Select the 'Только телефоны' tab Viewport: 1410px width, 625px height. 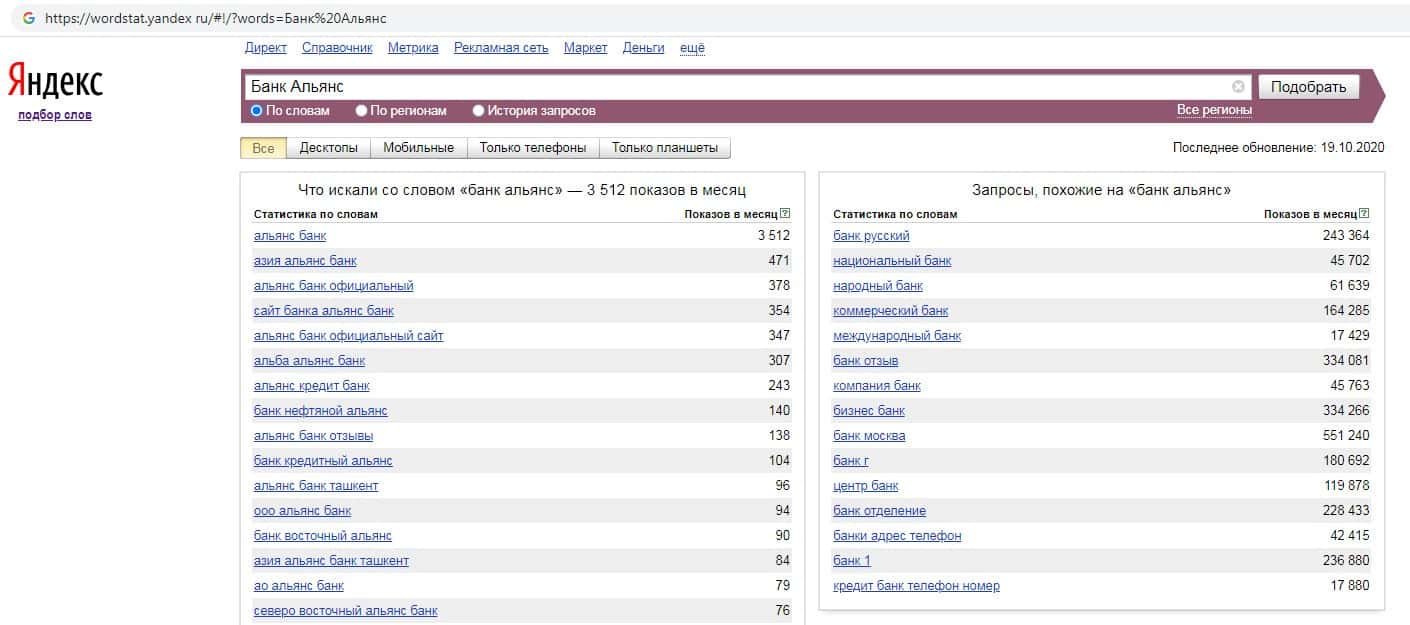[x=532, y=148]
